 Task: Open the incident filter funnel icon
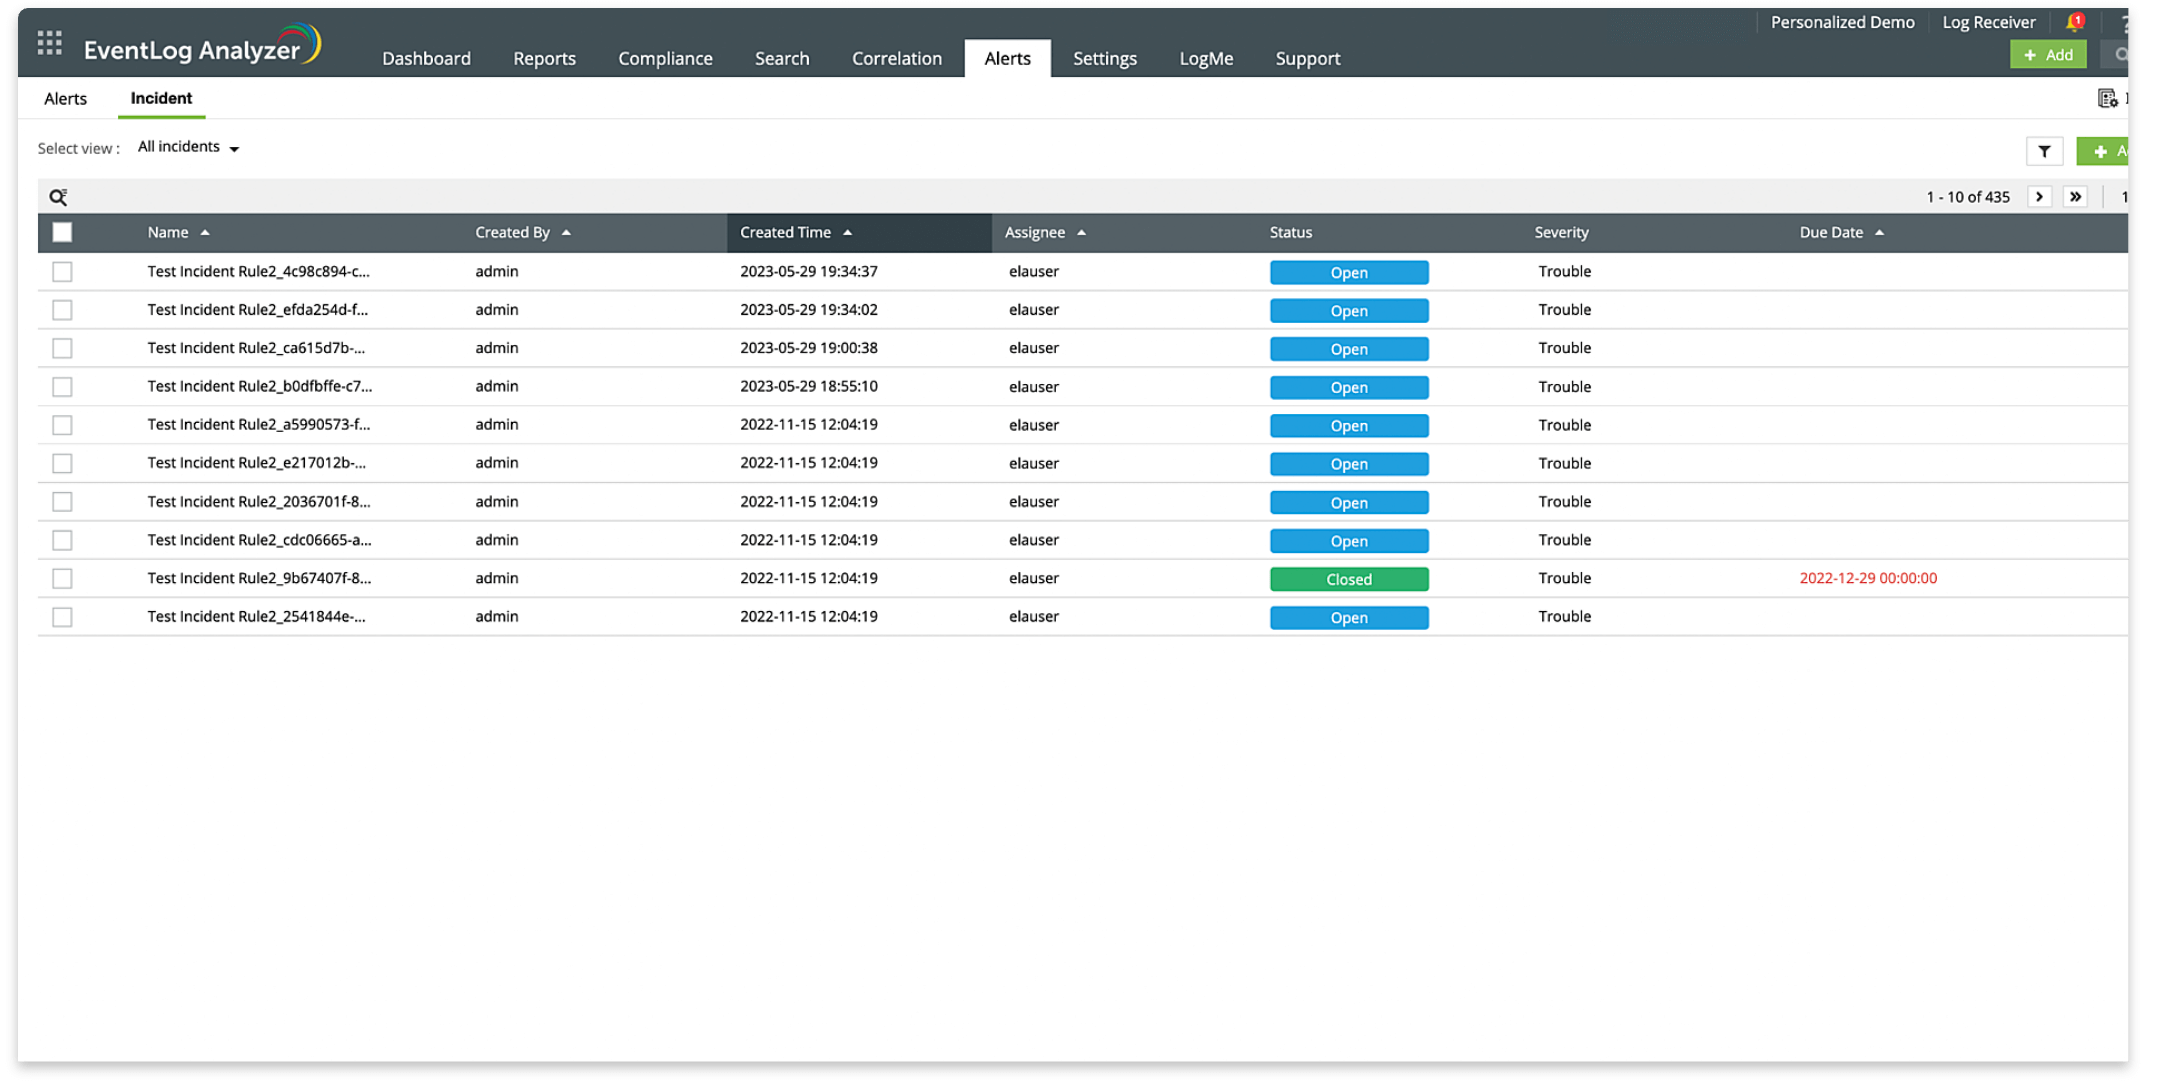pyautogui.click(x=2044, y=151)
